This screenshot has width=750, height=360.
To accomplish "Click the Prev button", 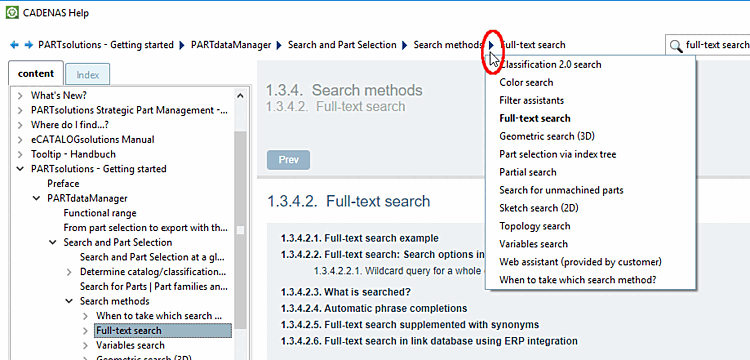I will tap(288, 160).
